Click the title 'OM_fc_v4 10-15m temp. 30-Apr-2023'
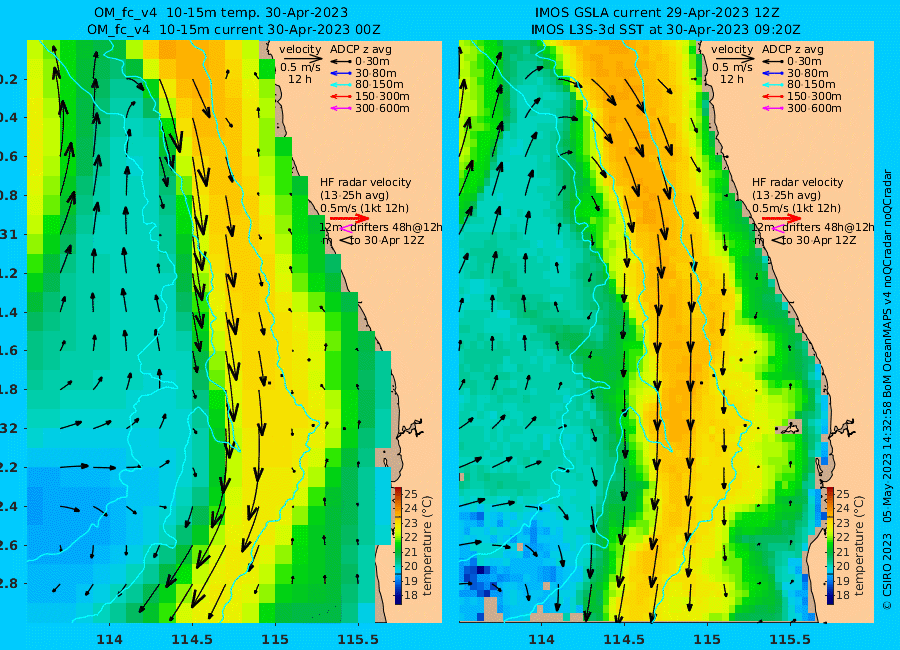The width and height of the screenshot is (900, 650). tap(221, 13)
